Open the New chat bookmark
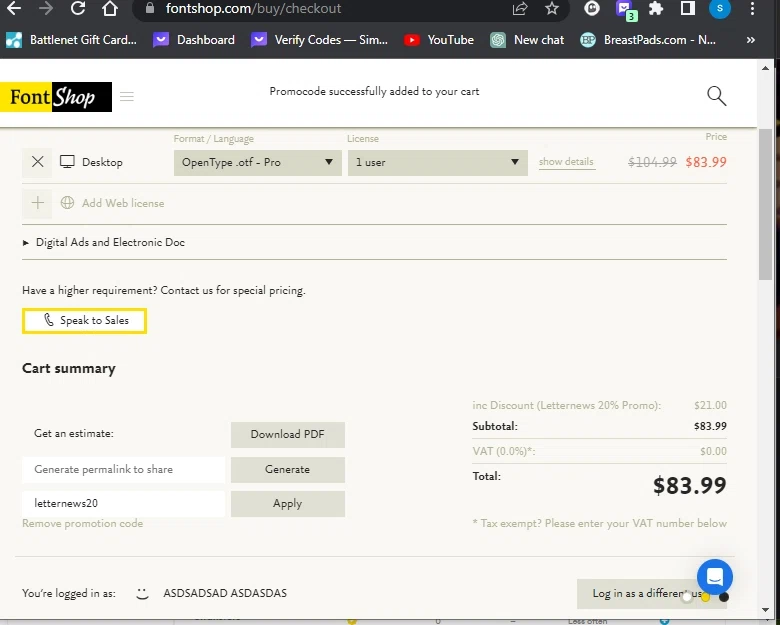 coord(527,40)
